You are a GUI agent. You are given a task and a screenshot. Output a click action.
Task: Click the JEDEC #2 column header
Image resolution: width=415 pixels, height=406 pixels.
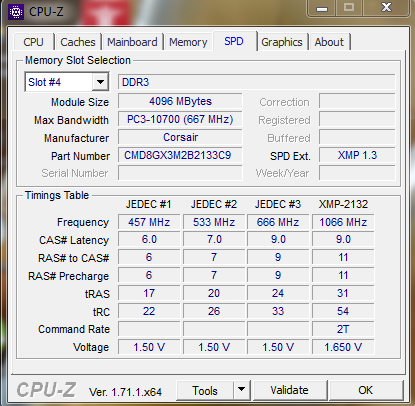click(x=214, y=204)
